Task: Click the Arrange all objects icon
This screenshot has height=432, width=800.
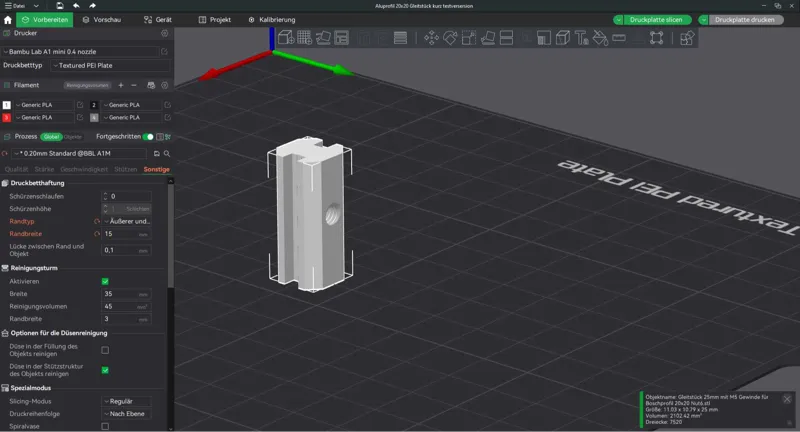Action: [x=341, y=38]
